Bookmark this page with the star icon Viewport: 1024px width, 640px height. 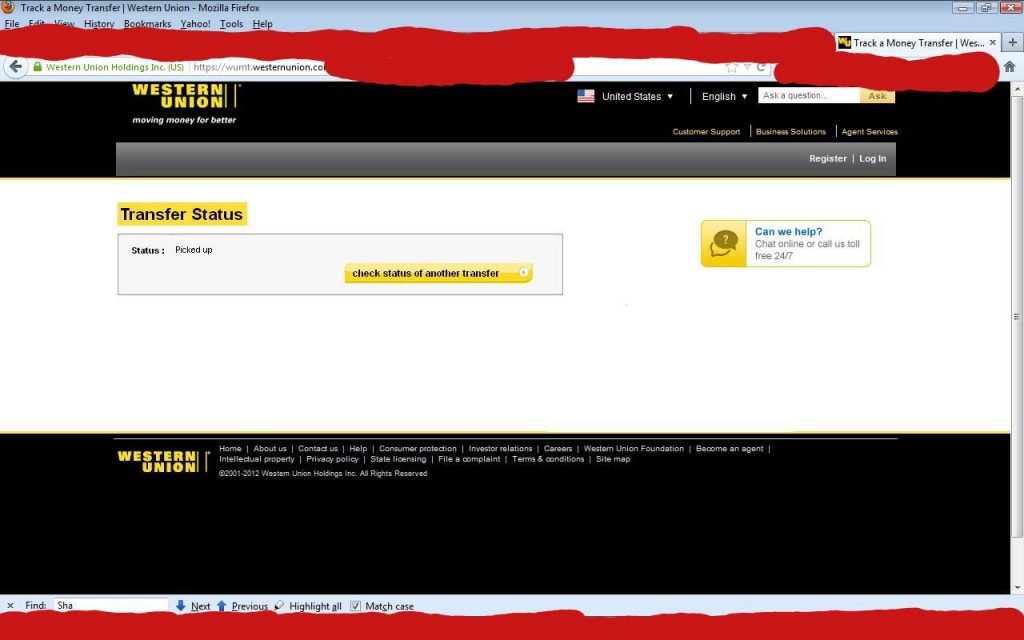(731, 67)
